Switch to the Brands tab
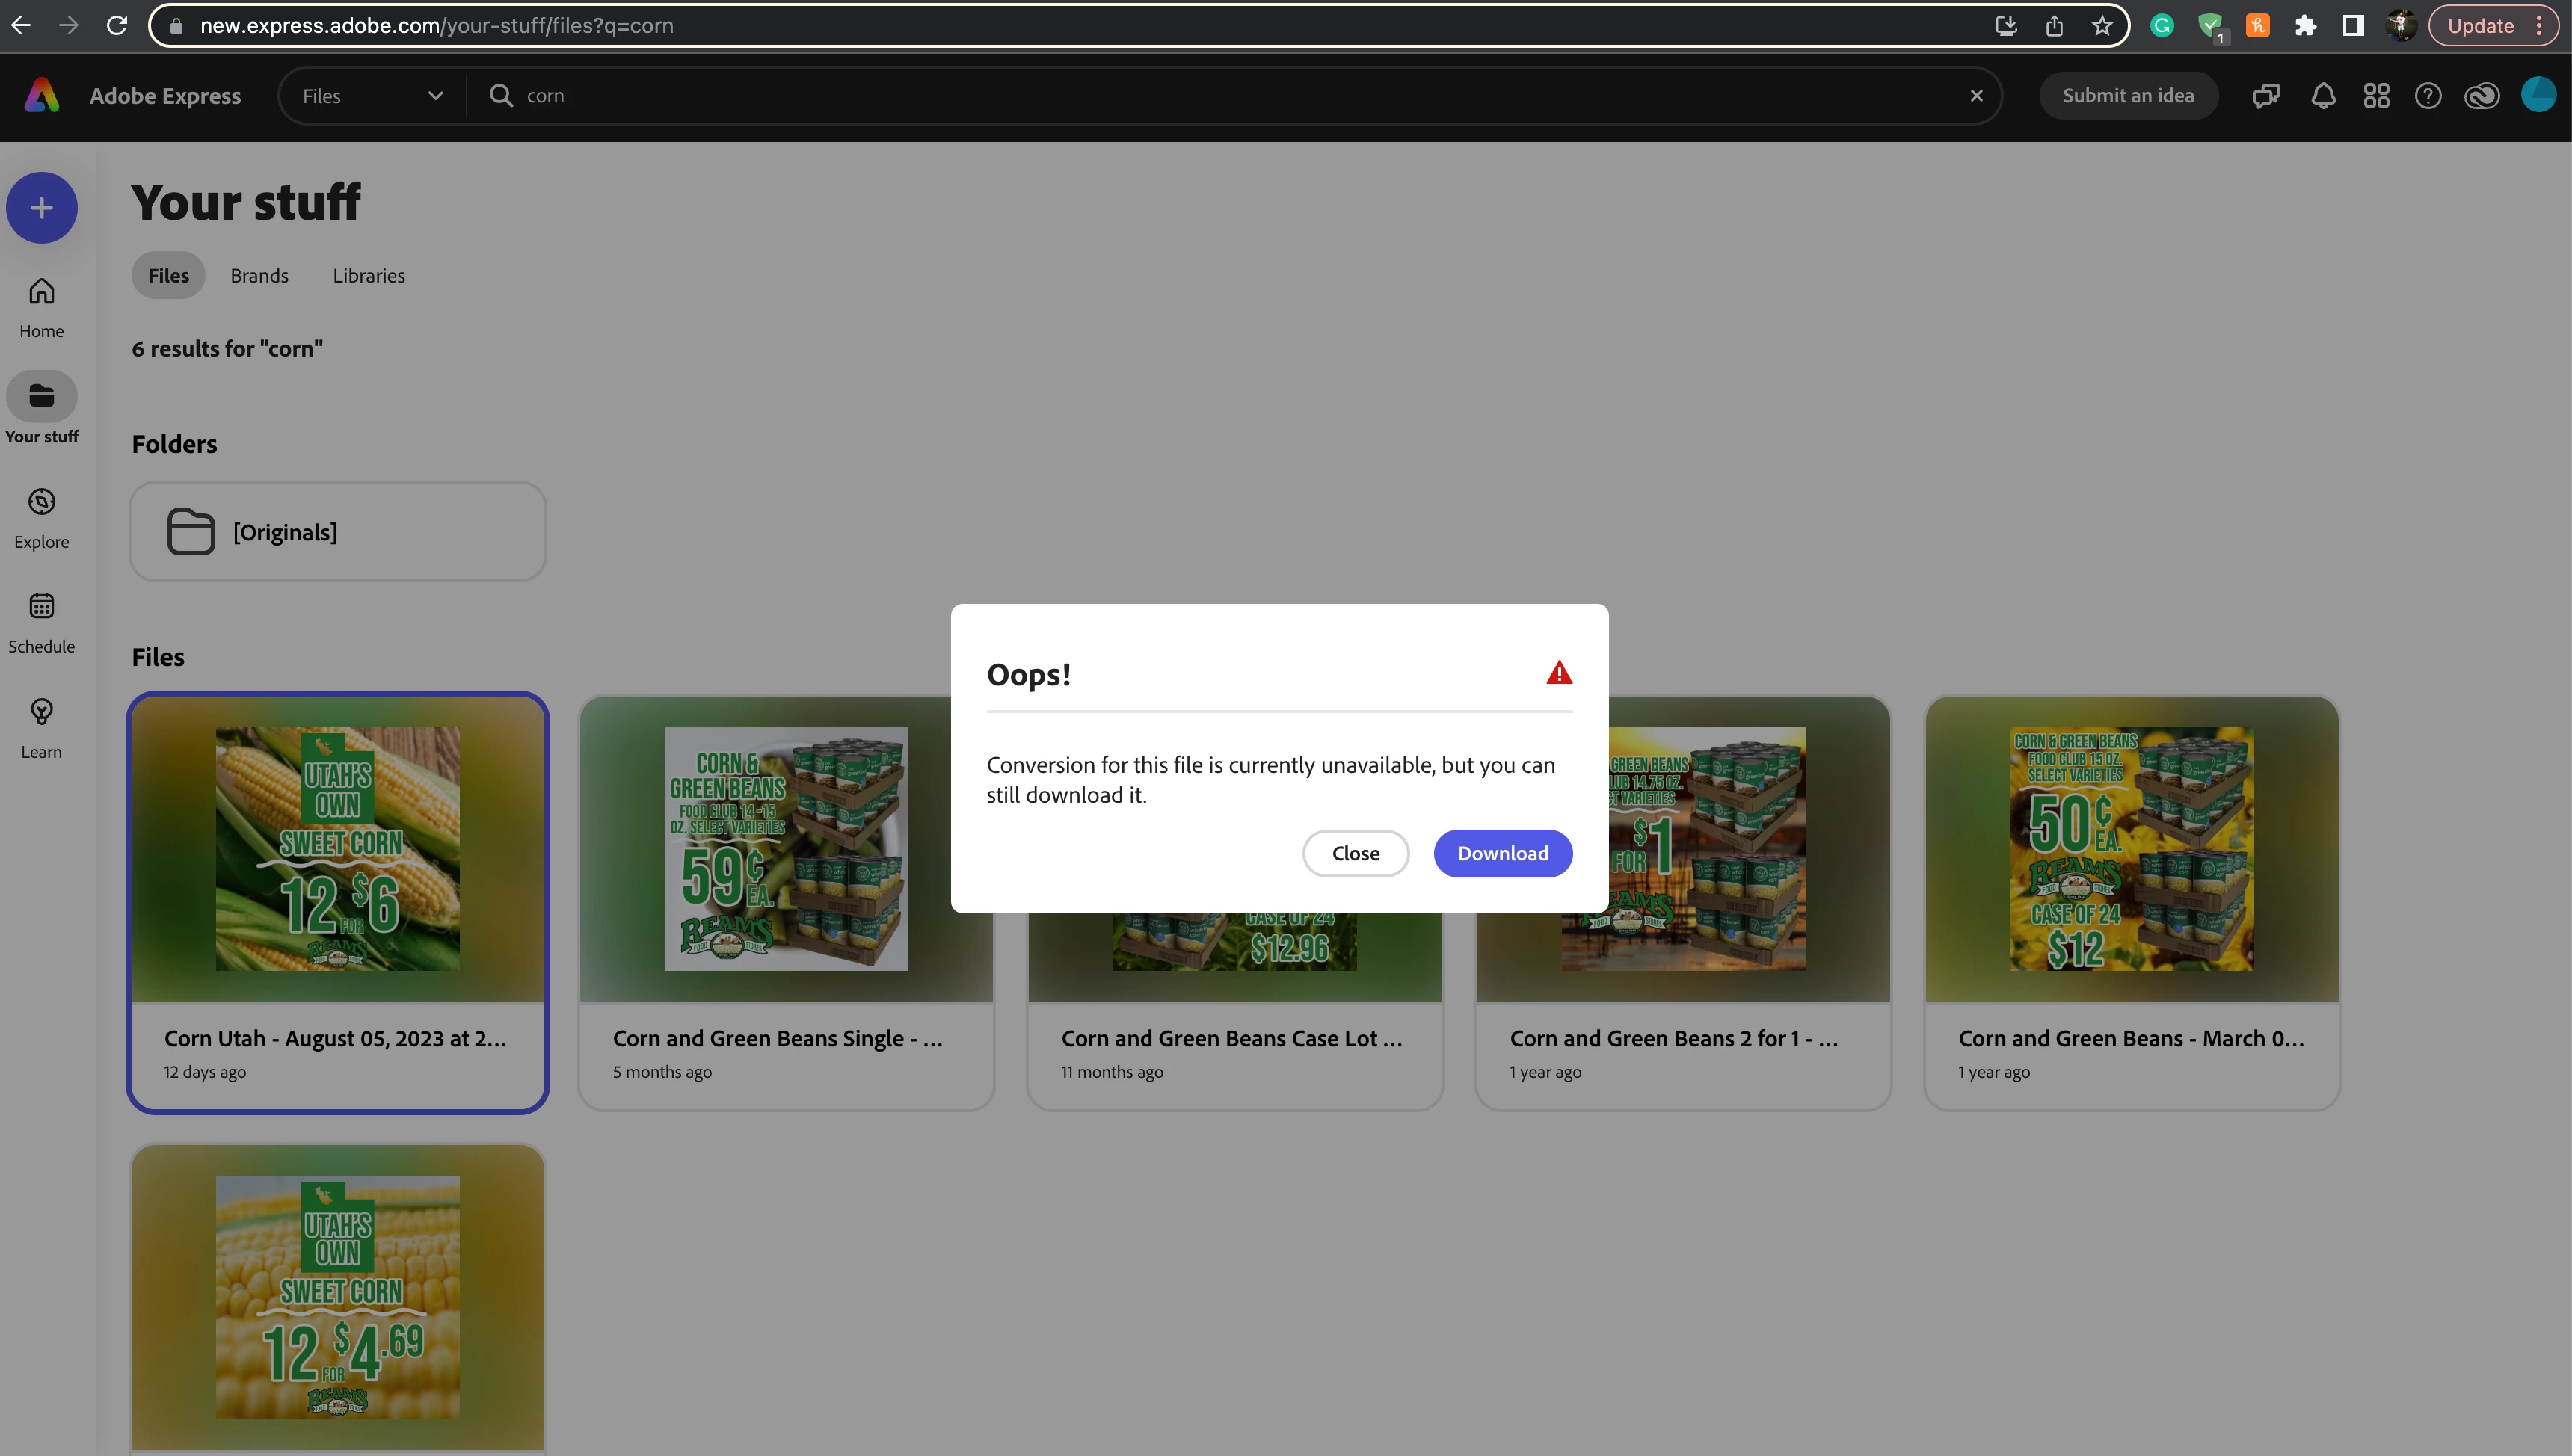This screenshot has width=2572, height=1456. [259, 276]
